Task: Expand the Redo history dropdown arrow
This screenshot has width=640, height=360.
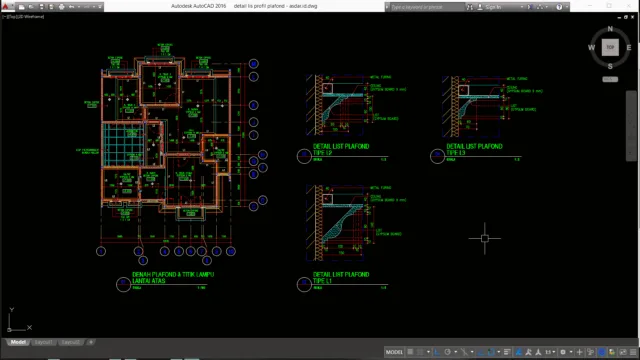Action: (94, 7)
